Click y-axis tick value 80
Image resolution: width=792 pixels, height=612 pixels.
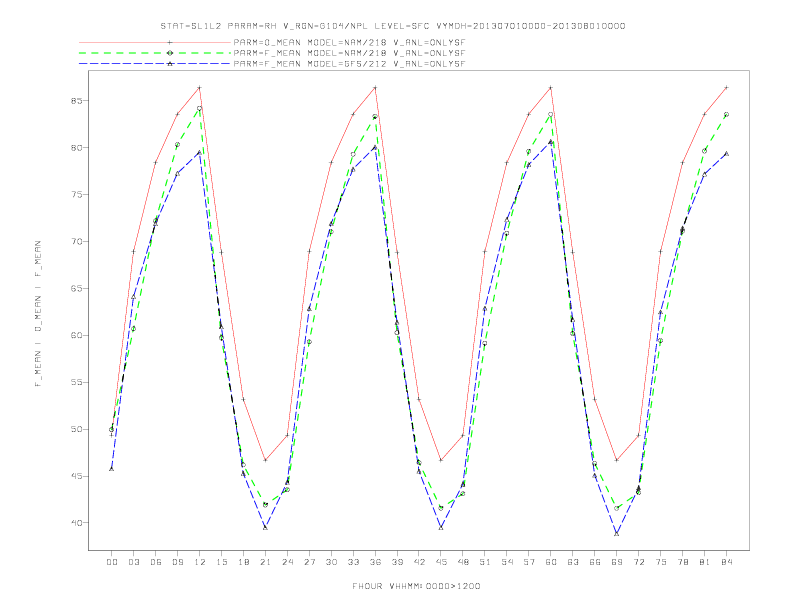tap(76, 147)
